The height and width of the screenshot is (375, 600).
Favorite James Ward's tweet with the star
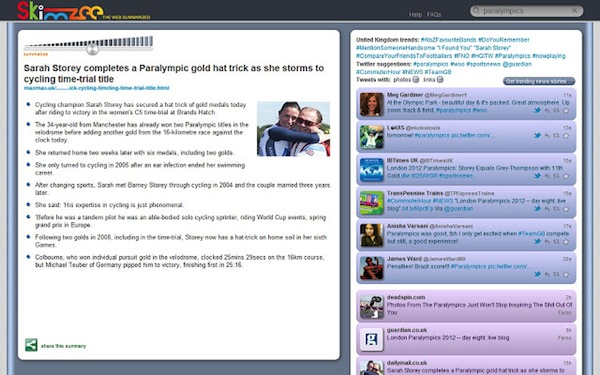coord(566,274)
